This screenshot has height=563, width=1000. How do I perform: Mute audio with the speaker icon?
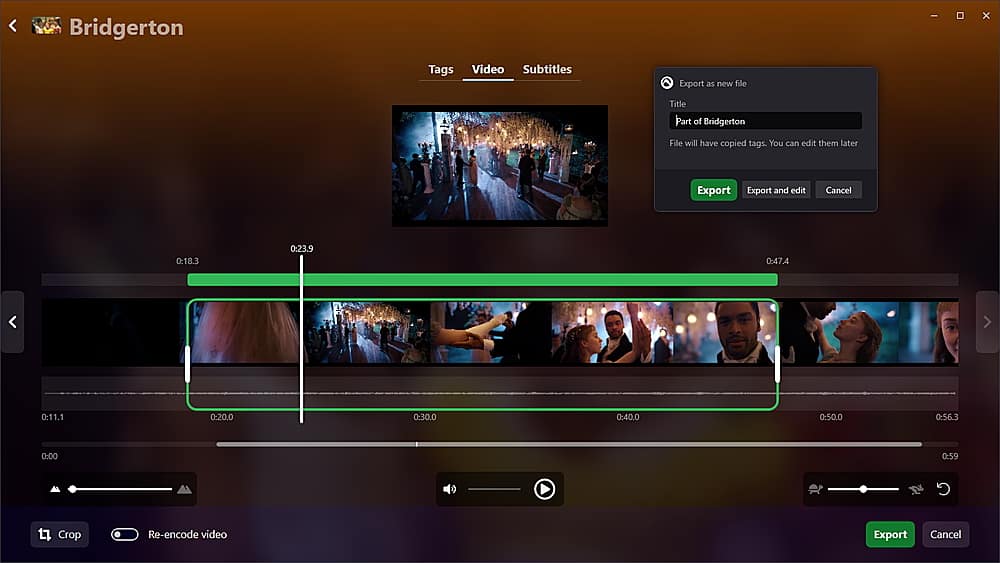click(x=450, y=489)
